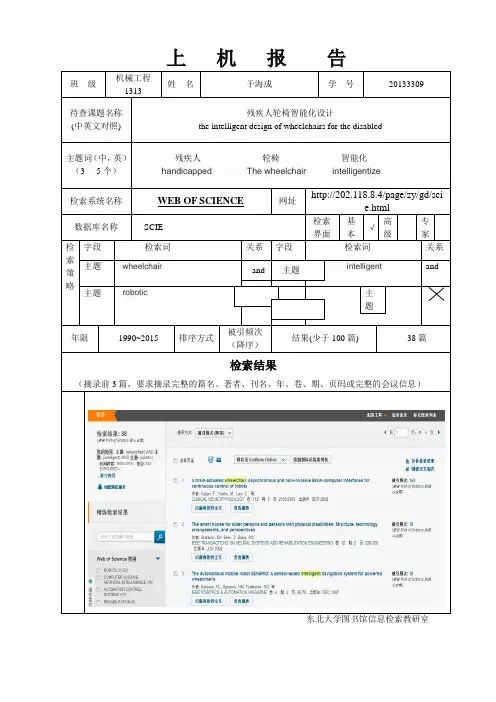This screenshot has width=496, height=702.
Task: Open 标记结果列表 in the top bar
Action: click(424, 415)
